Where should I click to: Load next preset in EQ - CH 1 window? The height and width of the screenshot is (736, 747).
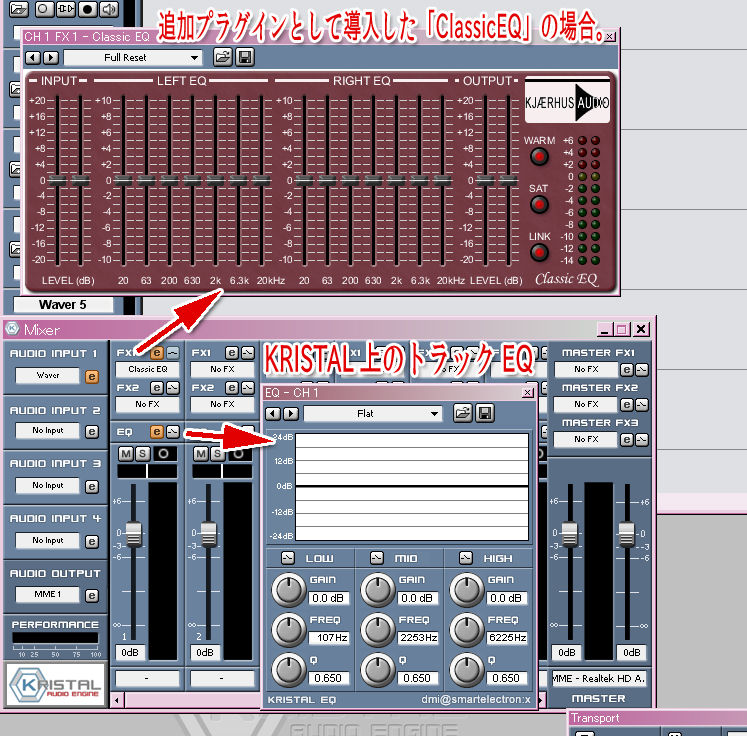(x=291, y=413)
